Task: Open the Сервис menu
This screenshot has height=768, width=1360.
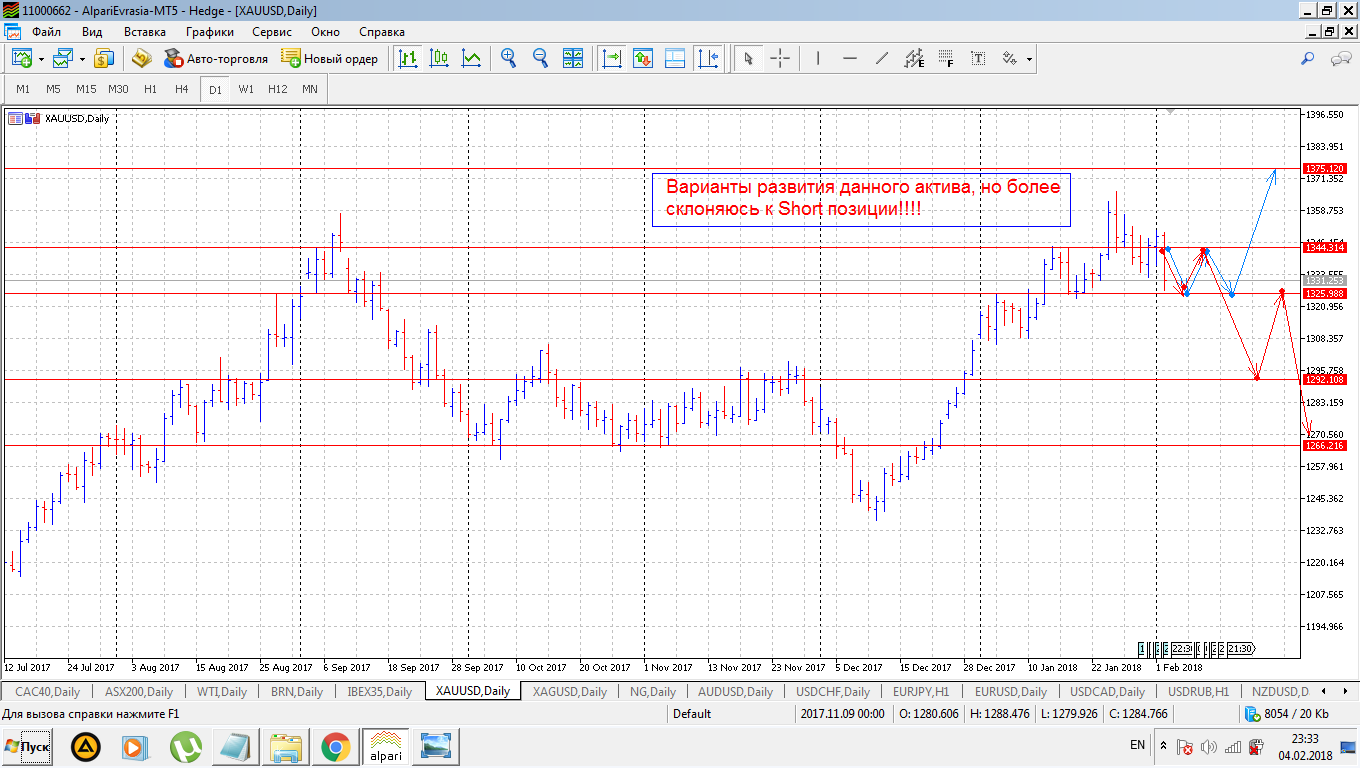Action: click(272, 31)
